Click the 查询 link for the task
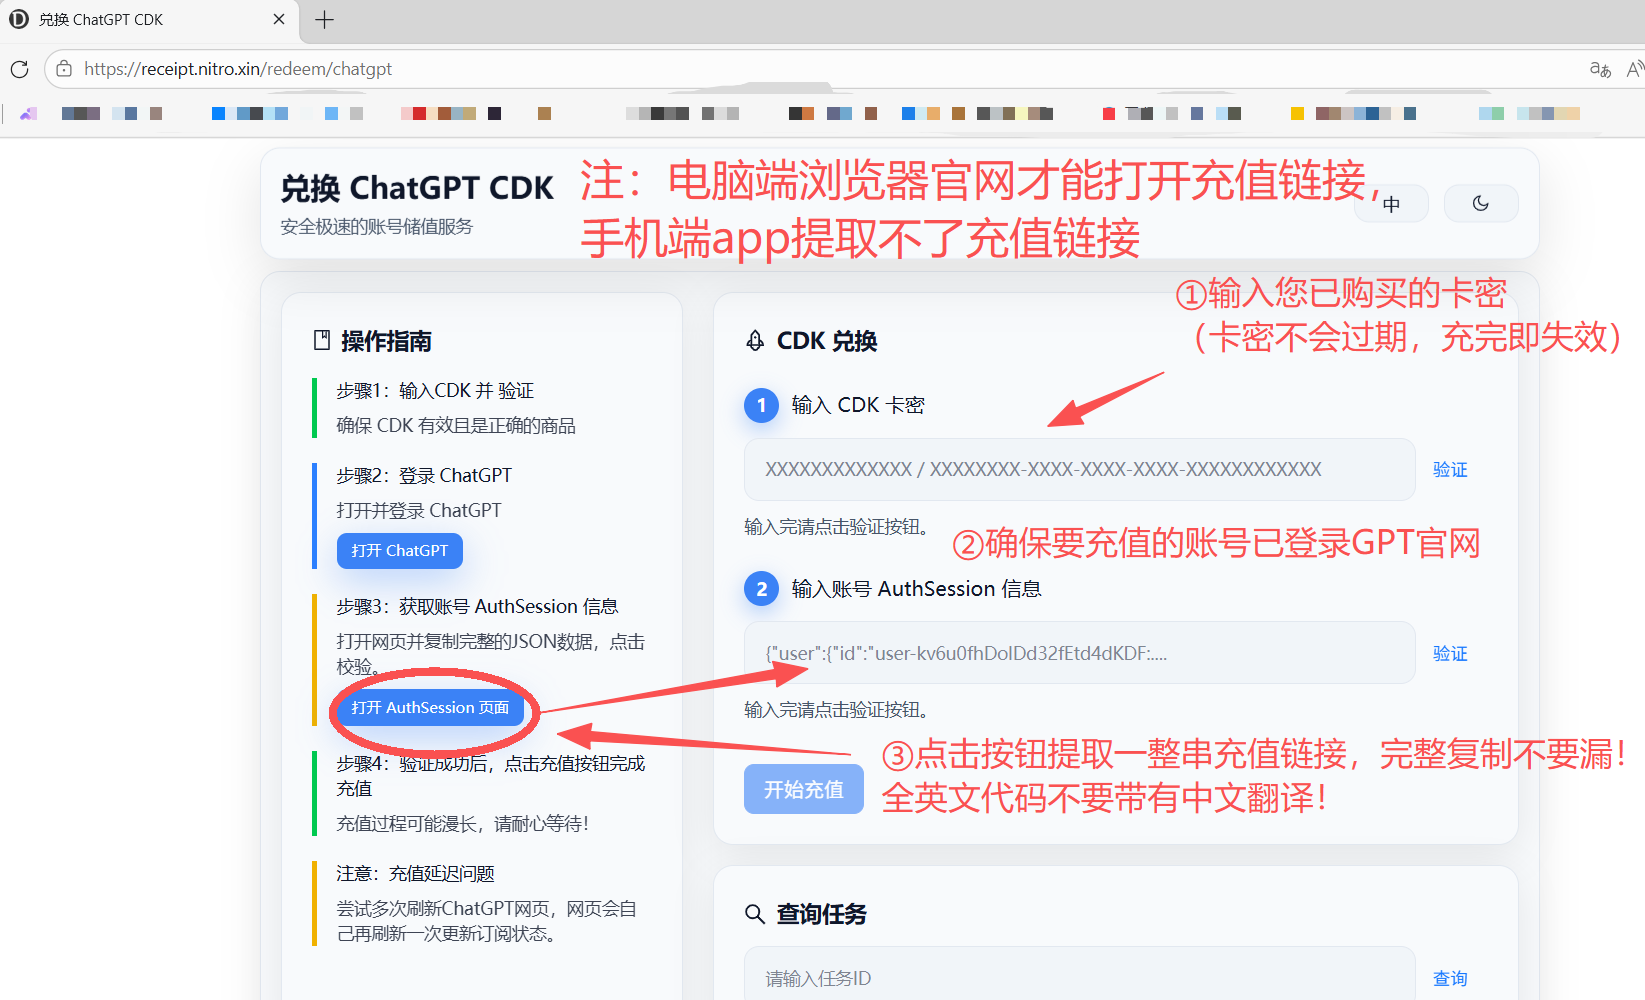The image size is (1645, 1000). [1450, 978]
